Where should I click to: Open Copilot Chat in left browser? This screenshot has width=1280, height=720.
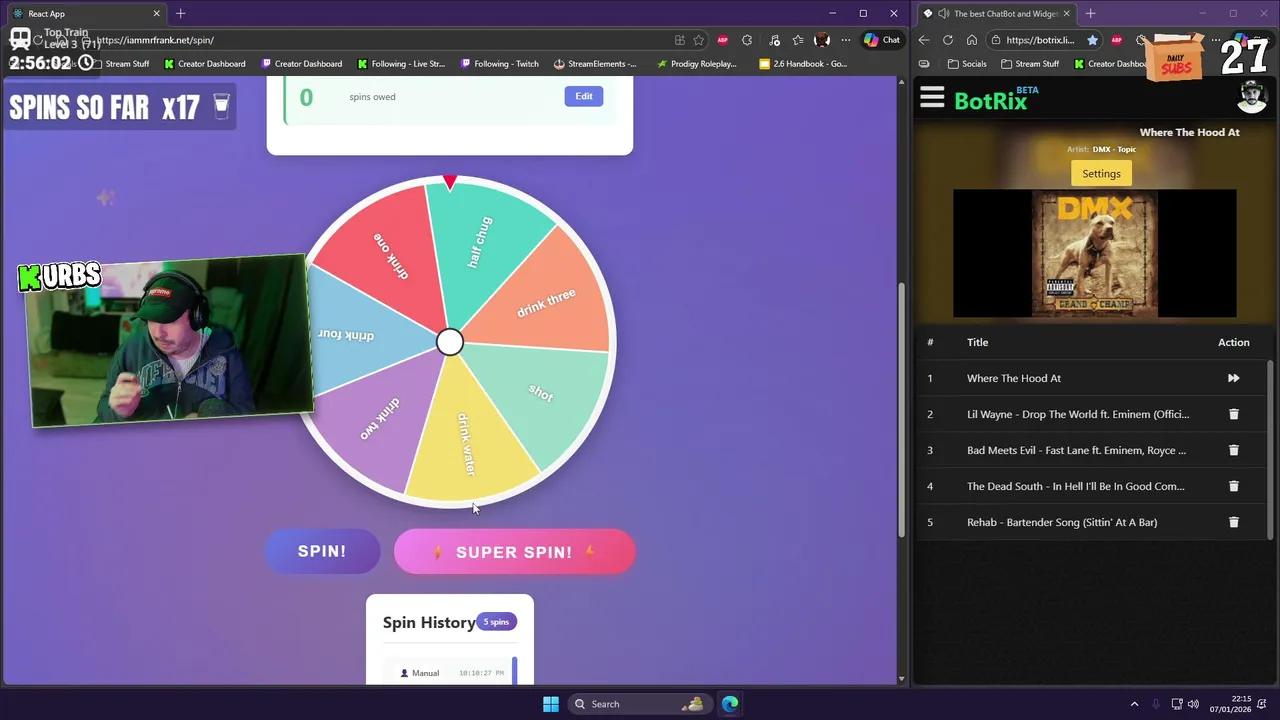[x=882, y=40]
